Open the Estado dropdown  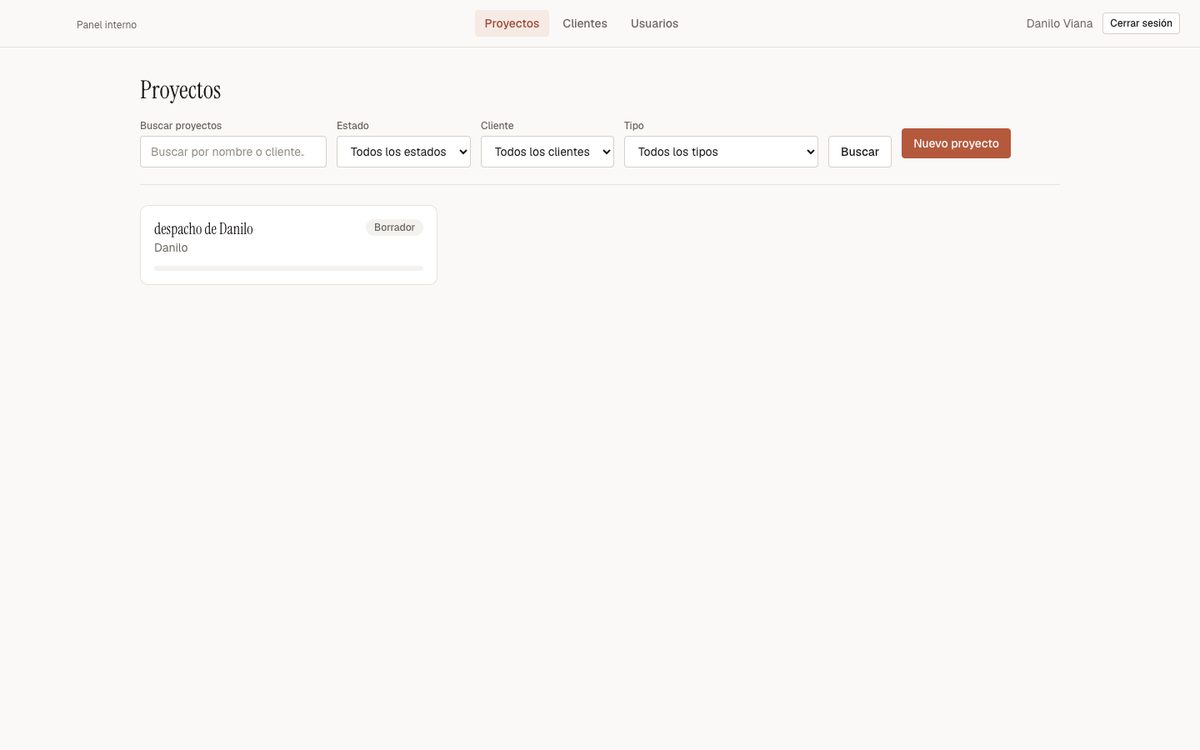403,152
